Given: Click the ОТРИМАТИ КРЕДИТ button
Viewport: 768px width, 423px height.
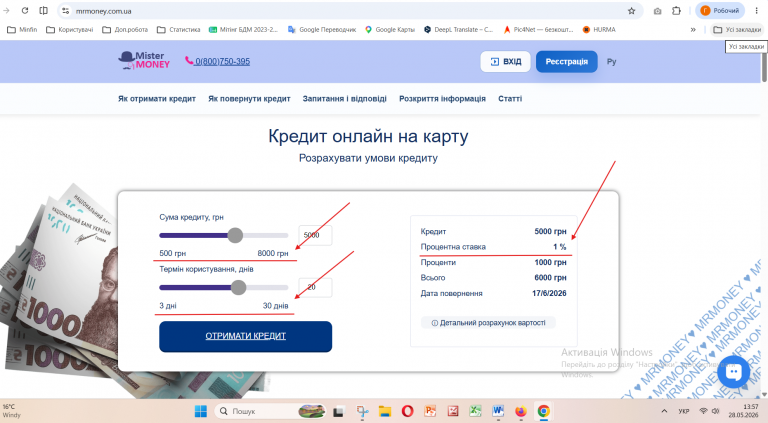Looking at the screenshot, I should tap(245, 336).
